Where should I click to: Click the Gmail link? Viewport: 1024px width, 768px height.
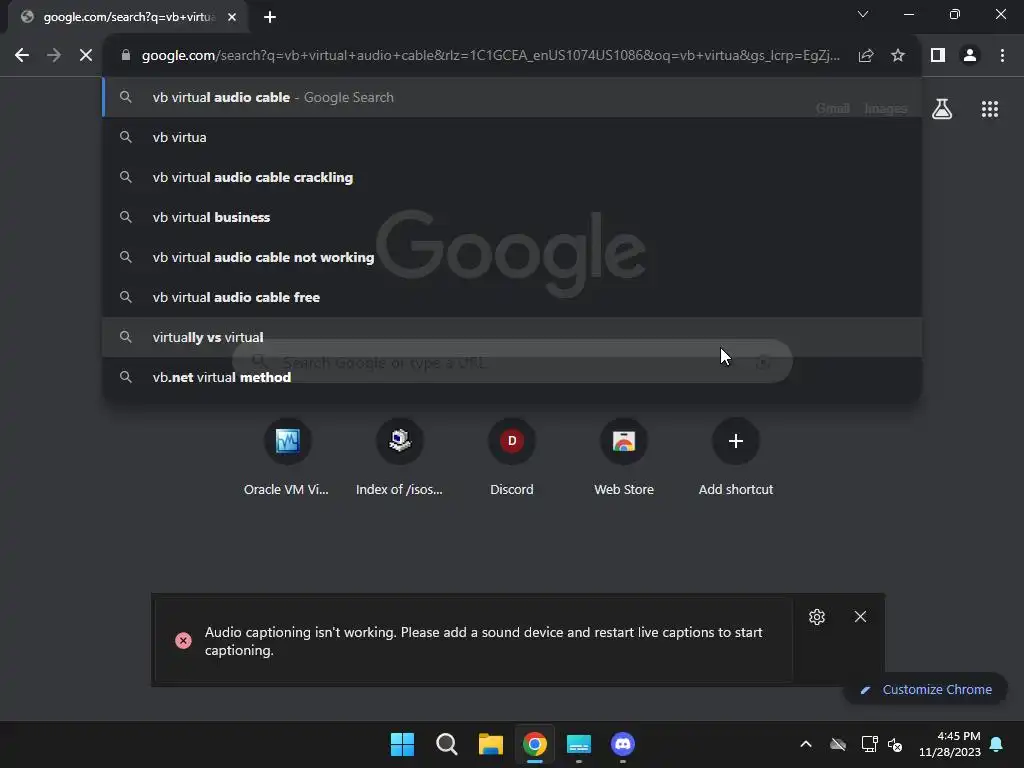[x=833, y=108]
